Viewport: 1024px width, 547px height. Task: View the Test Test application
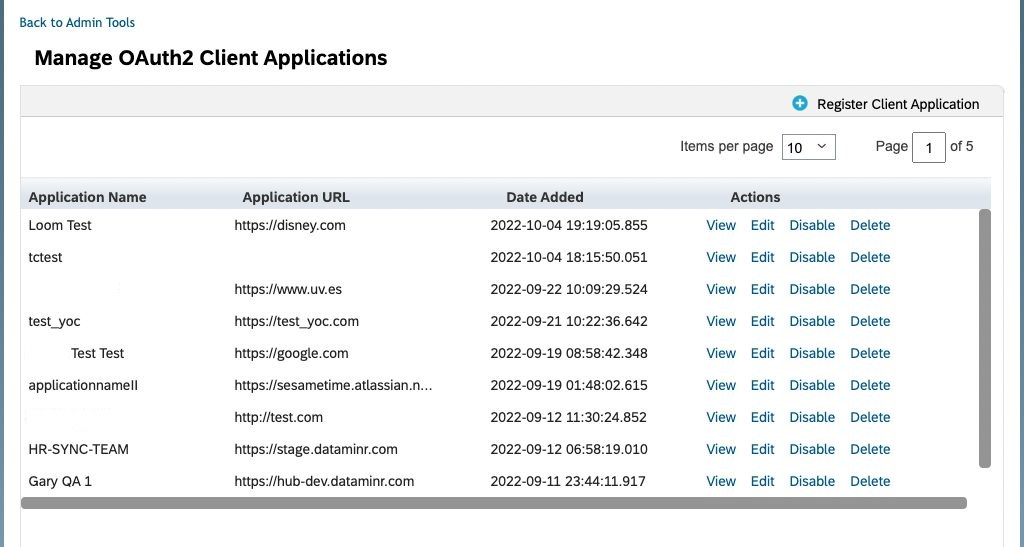[x=721, y=353]
